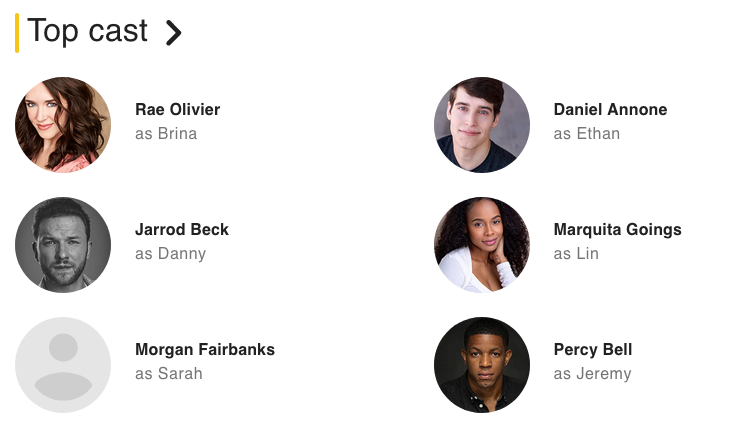Click Morgan Fairbanks' placeholder avatar icon

coord(63,365)
